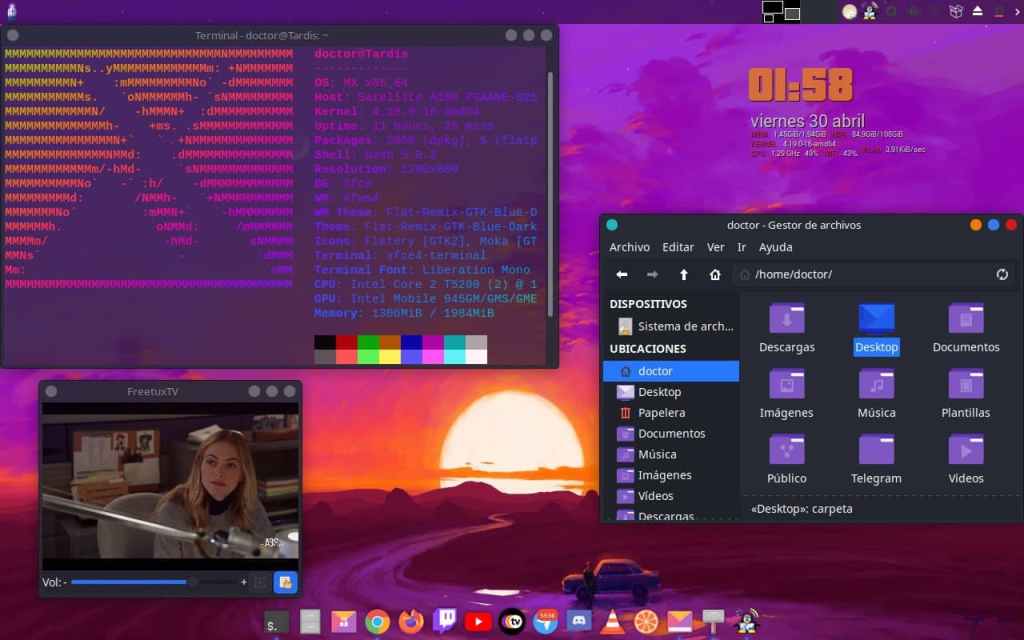Launch Firefox from the dock
Screen dimensions: 1024x640
[411, 623]
